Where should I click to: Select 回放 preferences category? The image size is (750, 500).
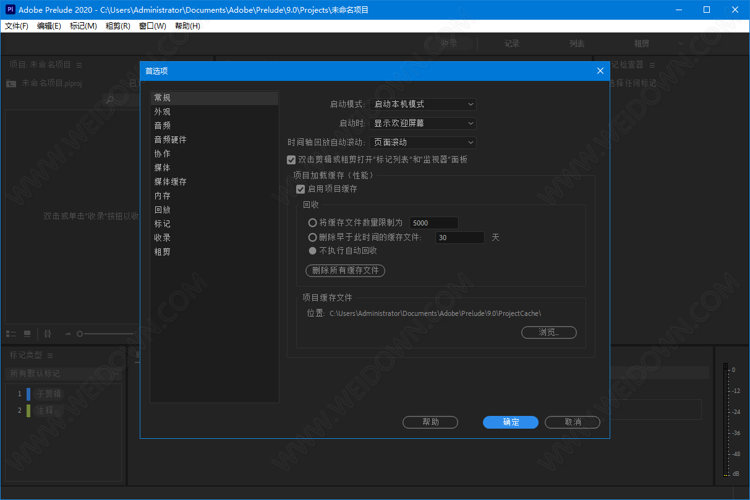point(214,210)
